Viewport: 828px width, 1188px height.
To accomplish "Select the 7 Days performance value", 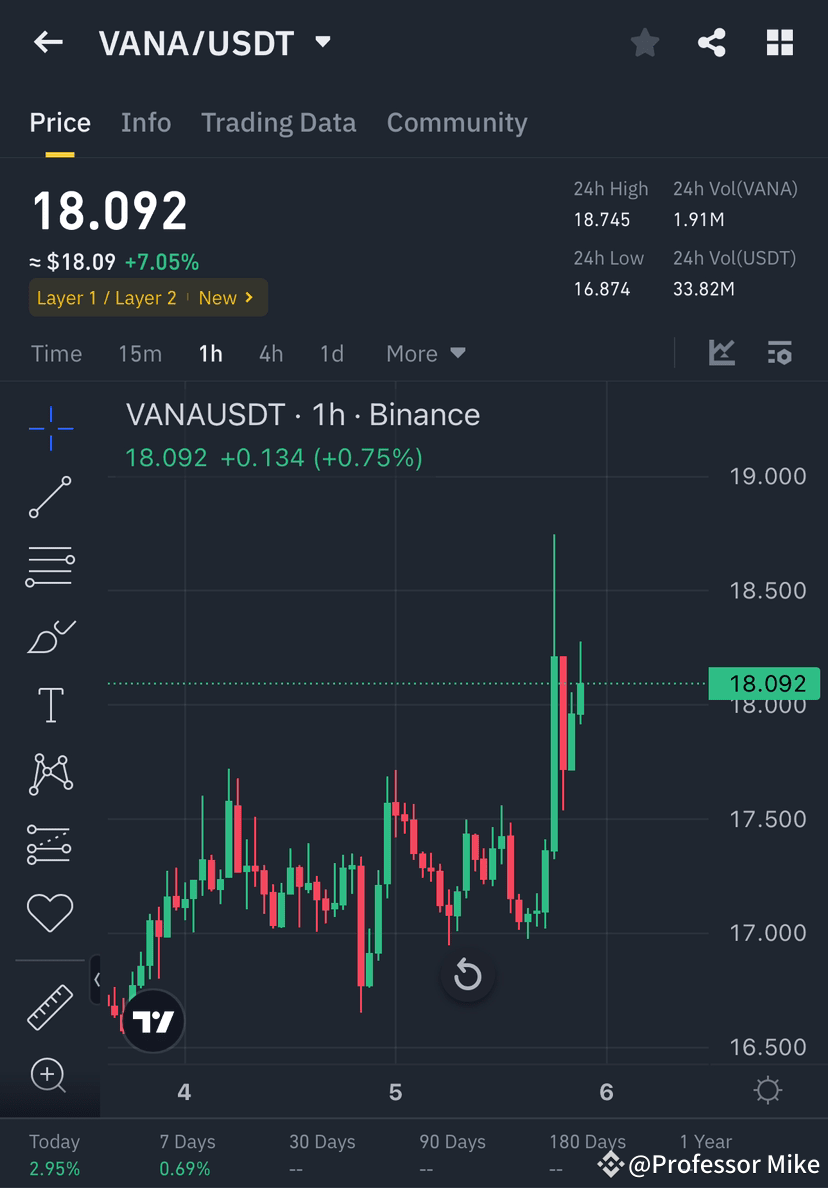I will pyautogui.click(x=185, y=1168).
